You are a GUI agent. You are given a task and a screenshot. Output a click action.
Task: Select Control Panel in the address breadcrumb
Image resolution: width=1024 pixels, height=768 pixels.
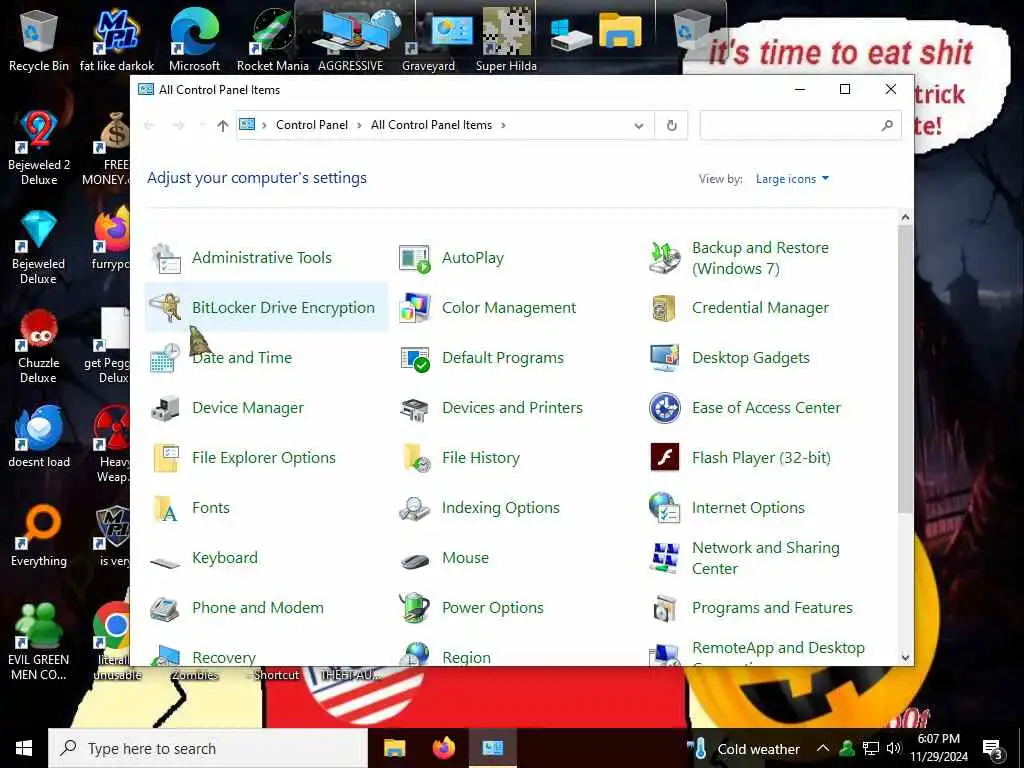[x=312, y=125]
